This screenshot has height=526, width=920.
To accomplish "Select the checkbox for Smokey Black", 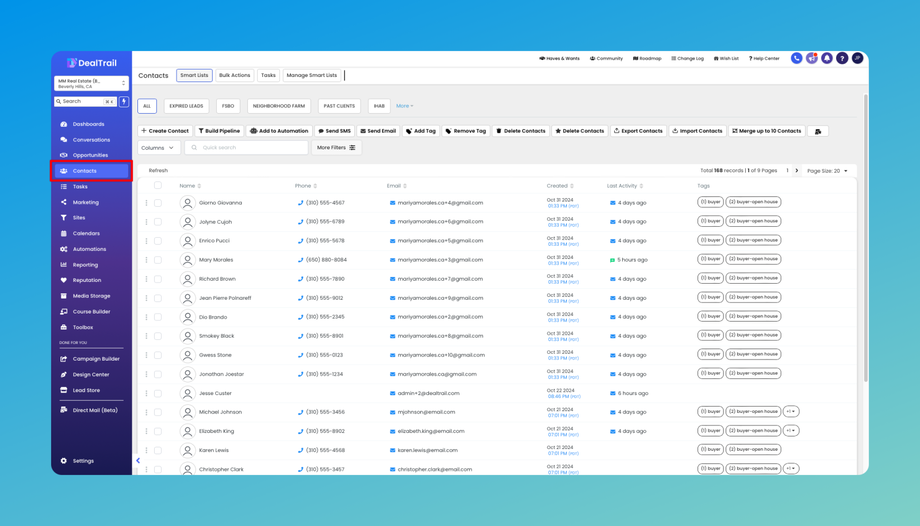I will [x=158, y=336].
